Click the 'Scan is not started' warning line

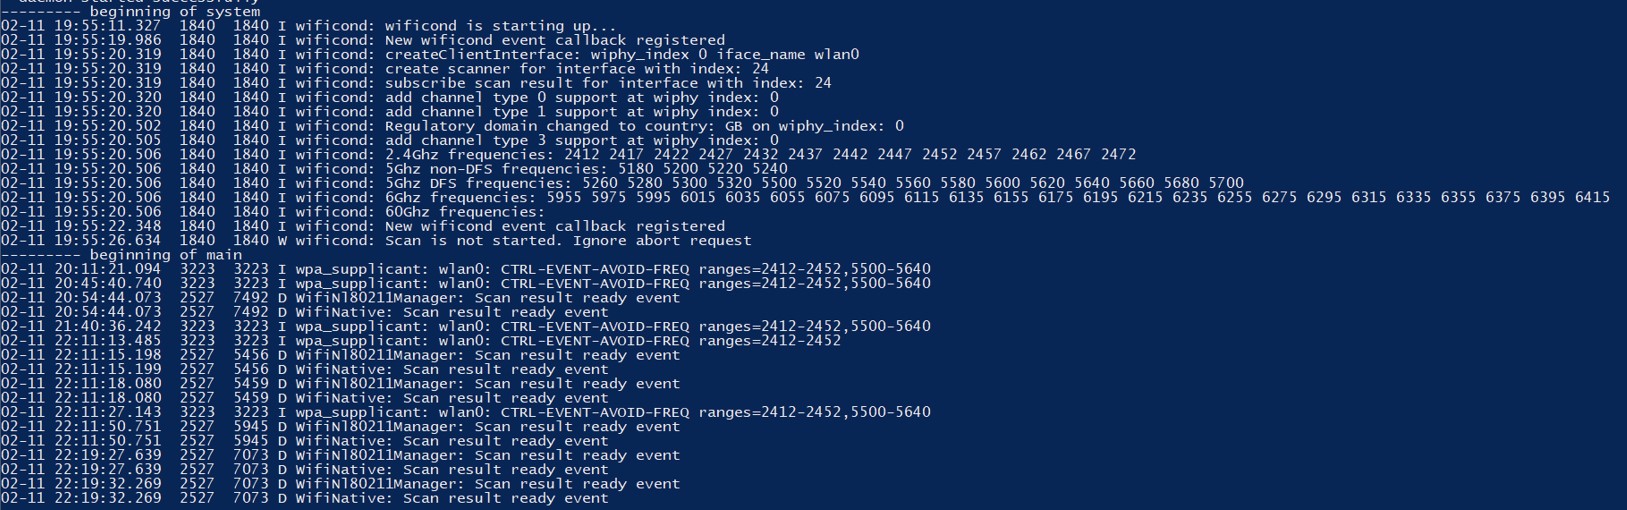pos(376,240)
